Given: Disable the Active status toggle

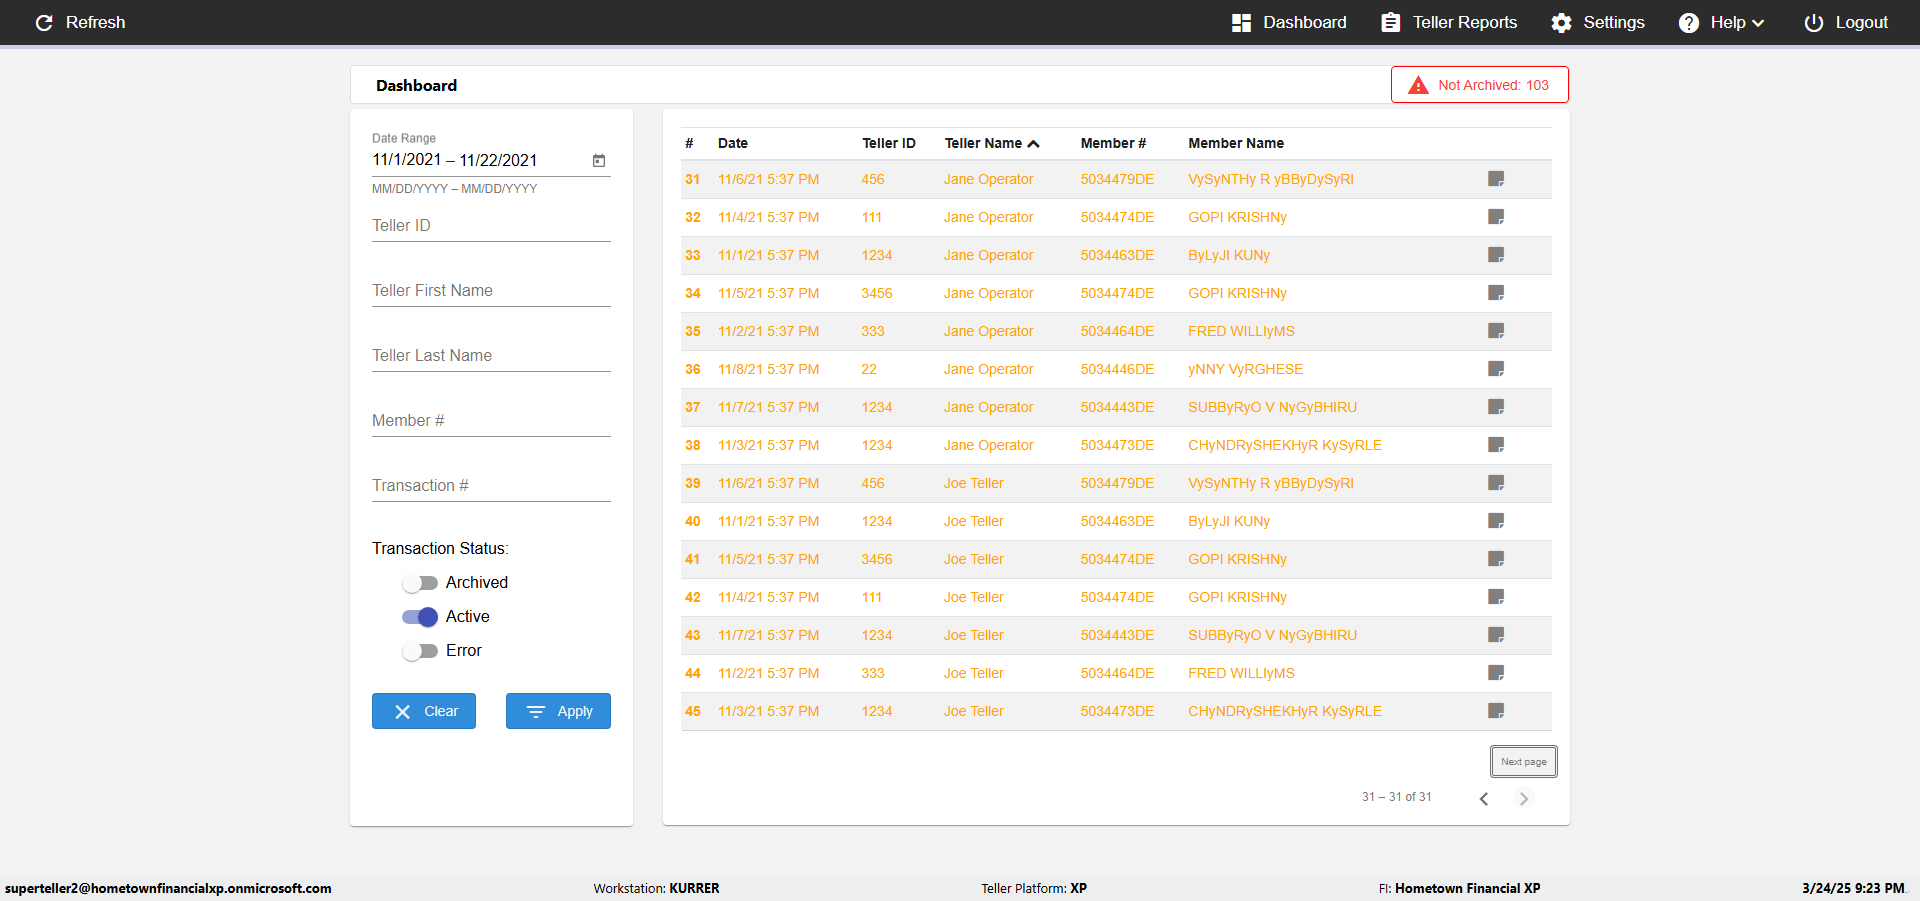Looking at the screenshot, I should (420, 617).
